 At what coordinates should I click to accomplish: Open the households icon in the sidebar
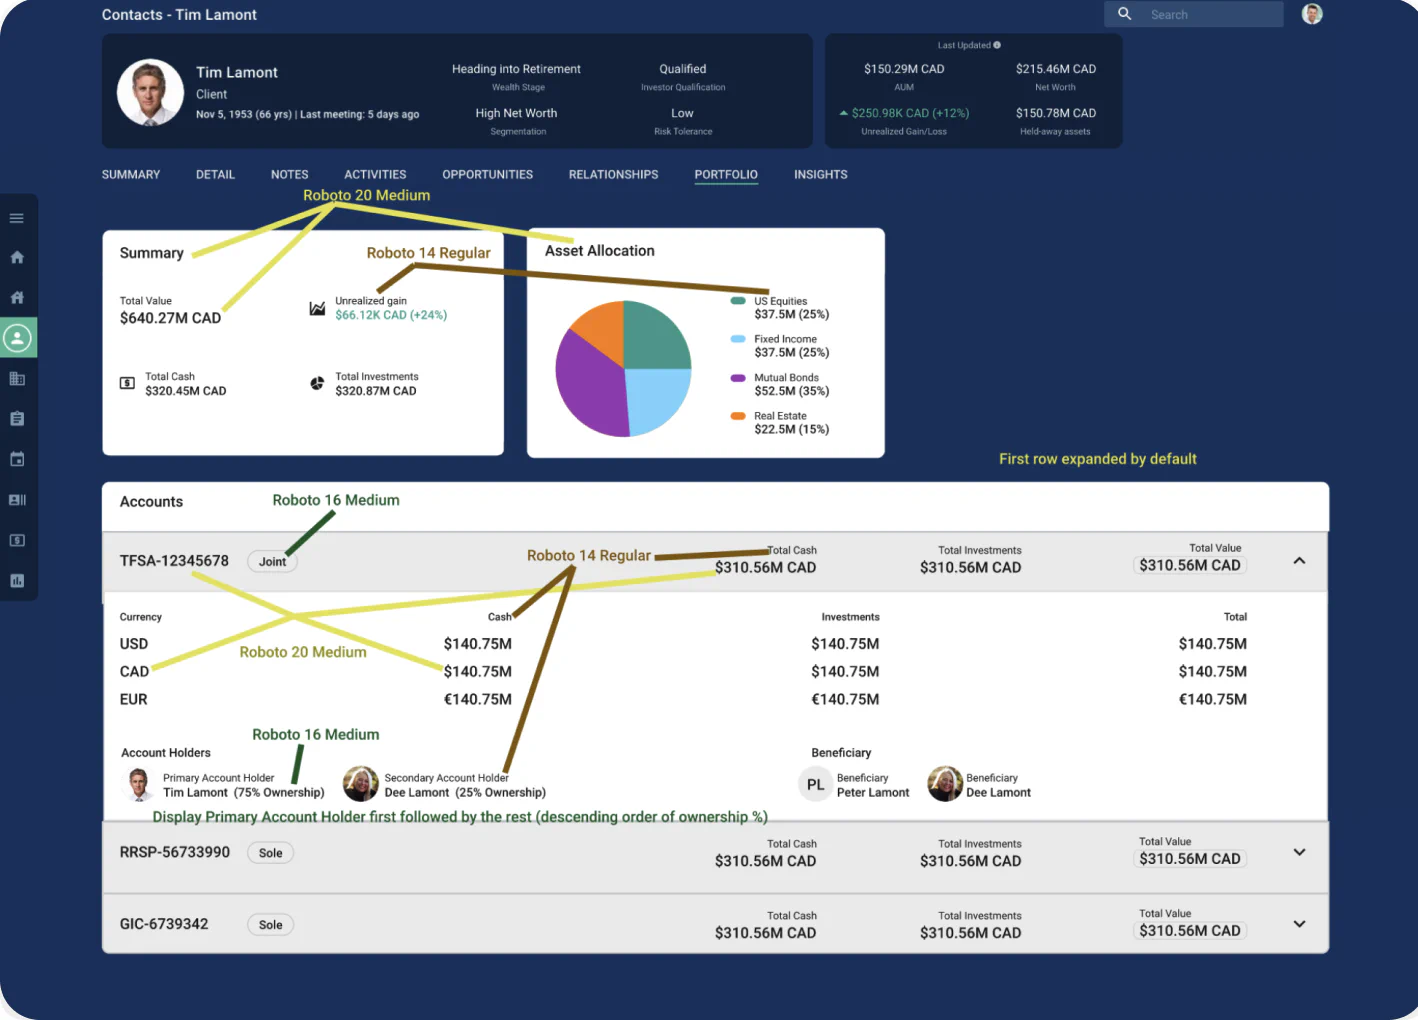tap(17, 297)
